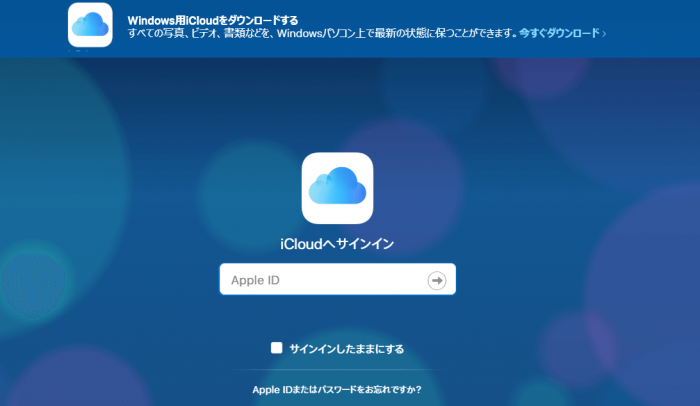This screenshot has height=406, width=700.
Task: Click the banner description starting with すべての写真
Action: pyautogui.click(x=322, y=33)
